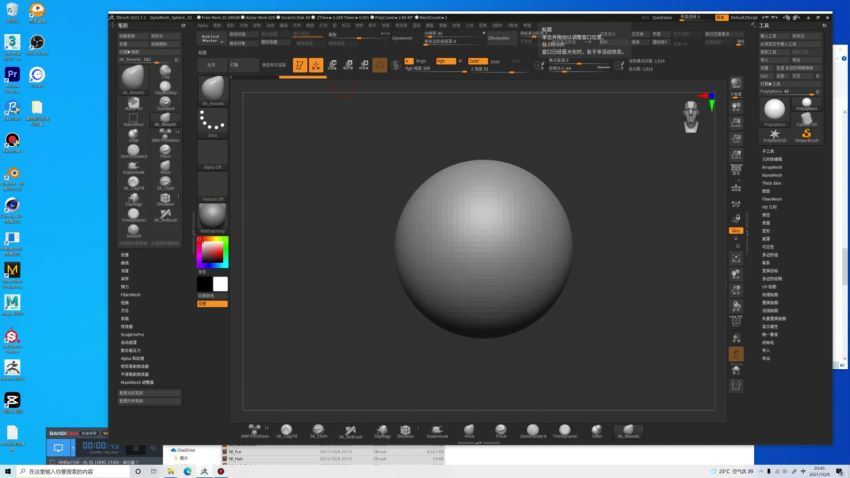Choose the SelectRect brush
This screenshot has width=850, height=478.
coord(133,119)
